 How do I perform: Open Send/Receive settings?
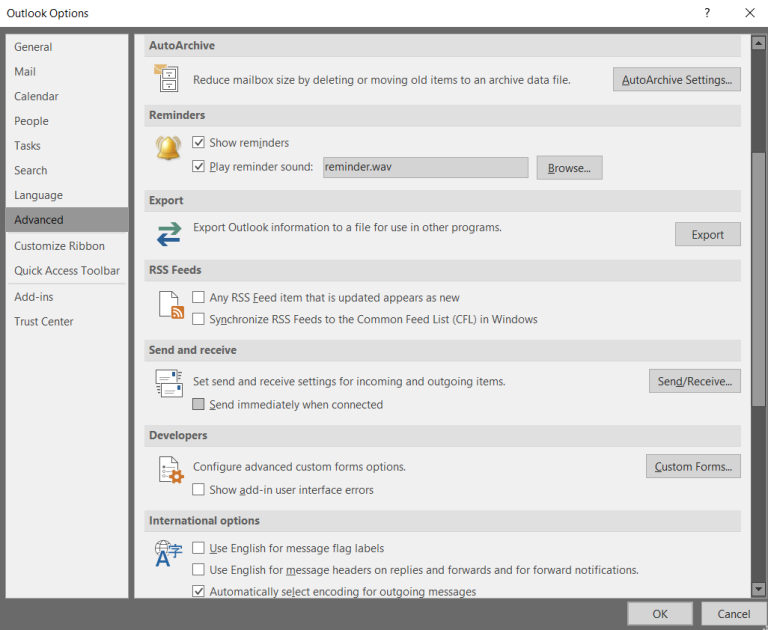[695, 381]
